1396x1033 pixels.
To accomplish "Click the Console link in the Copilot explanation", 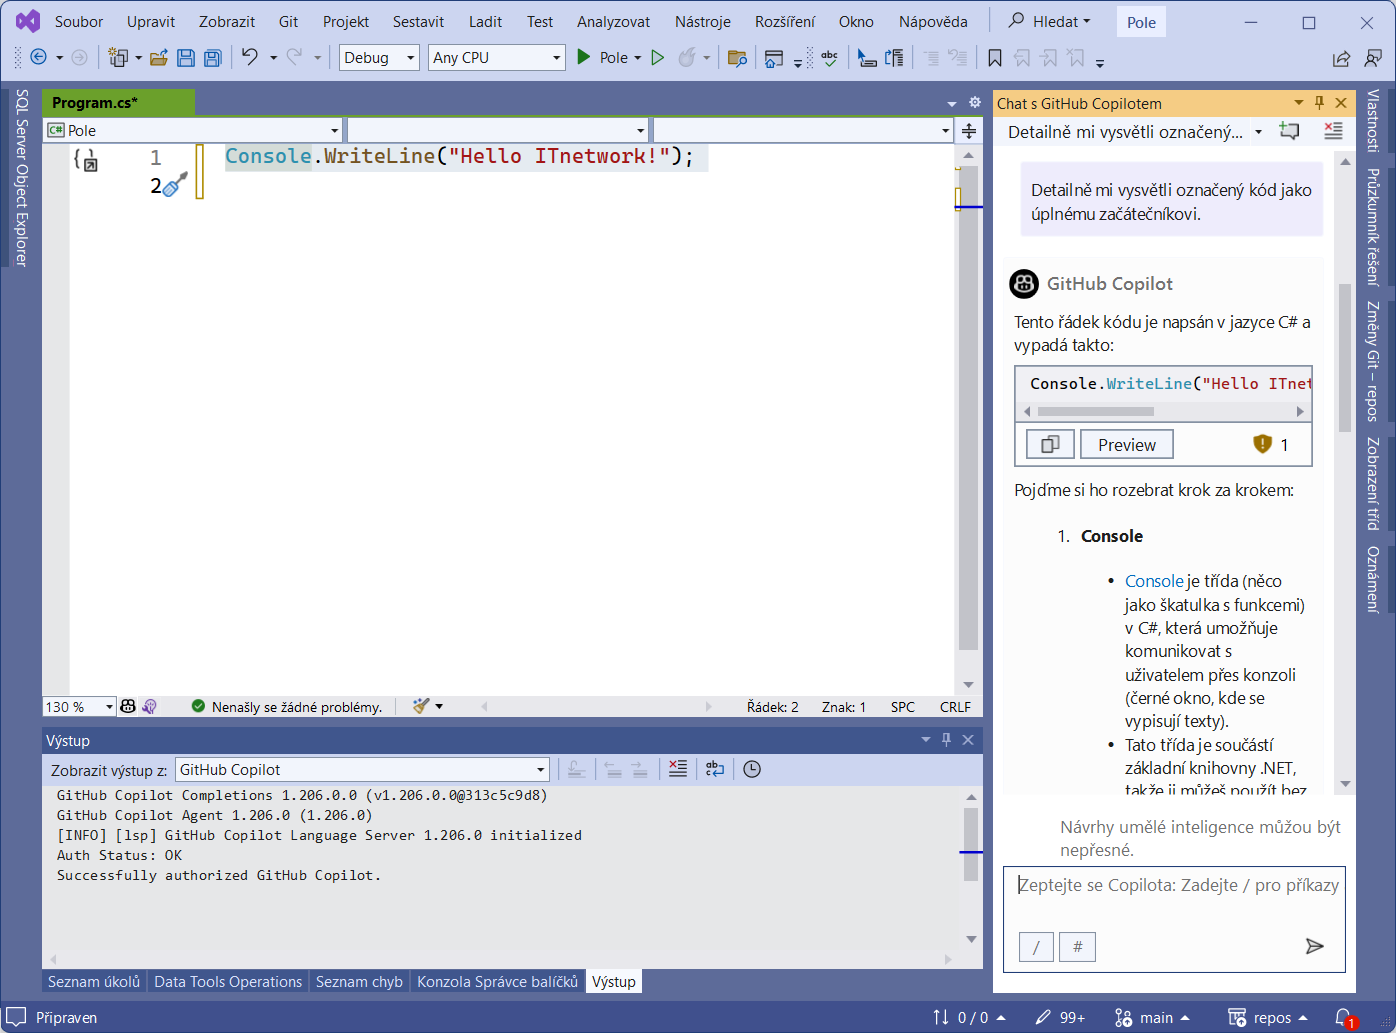I will pyautogui.click(x=1154, y=581).
